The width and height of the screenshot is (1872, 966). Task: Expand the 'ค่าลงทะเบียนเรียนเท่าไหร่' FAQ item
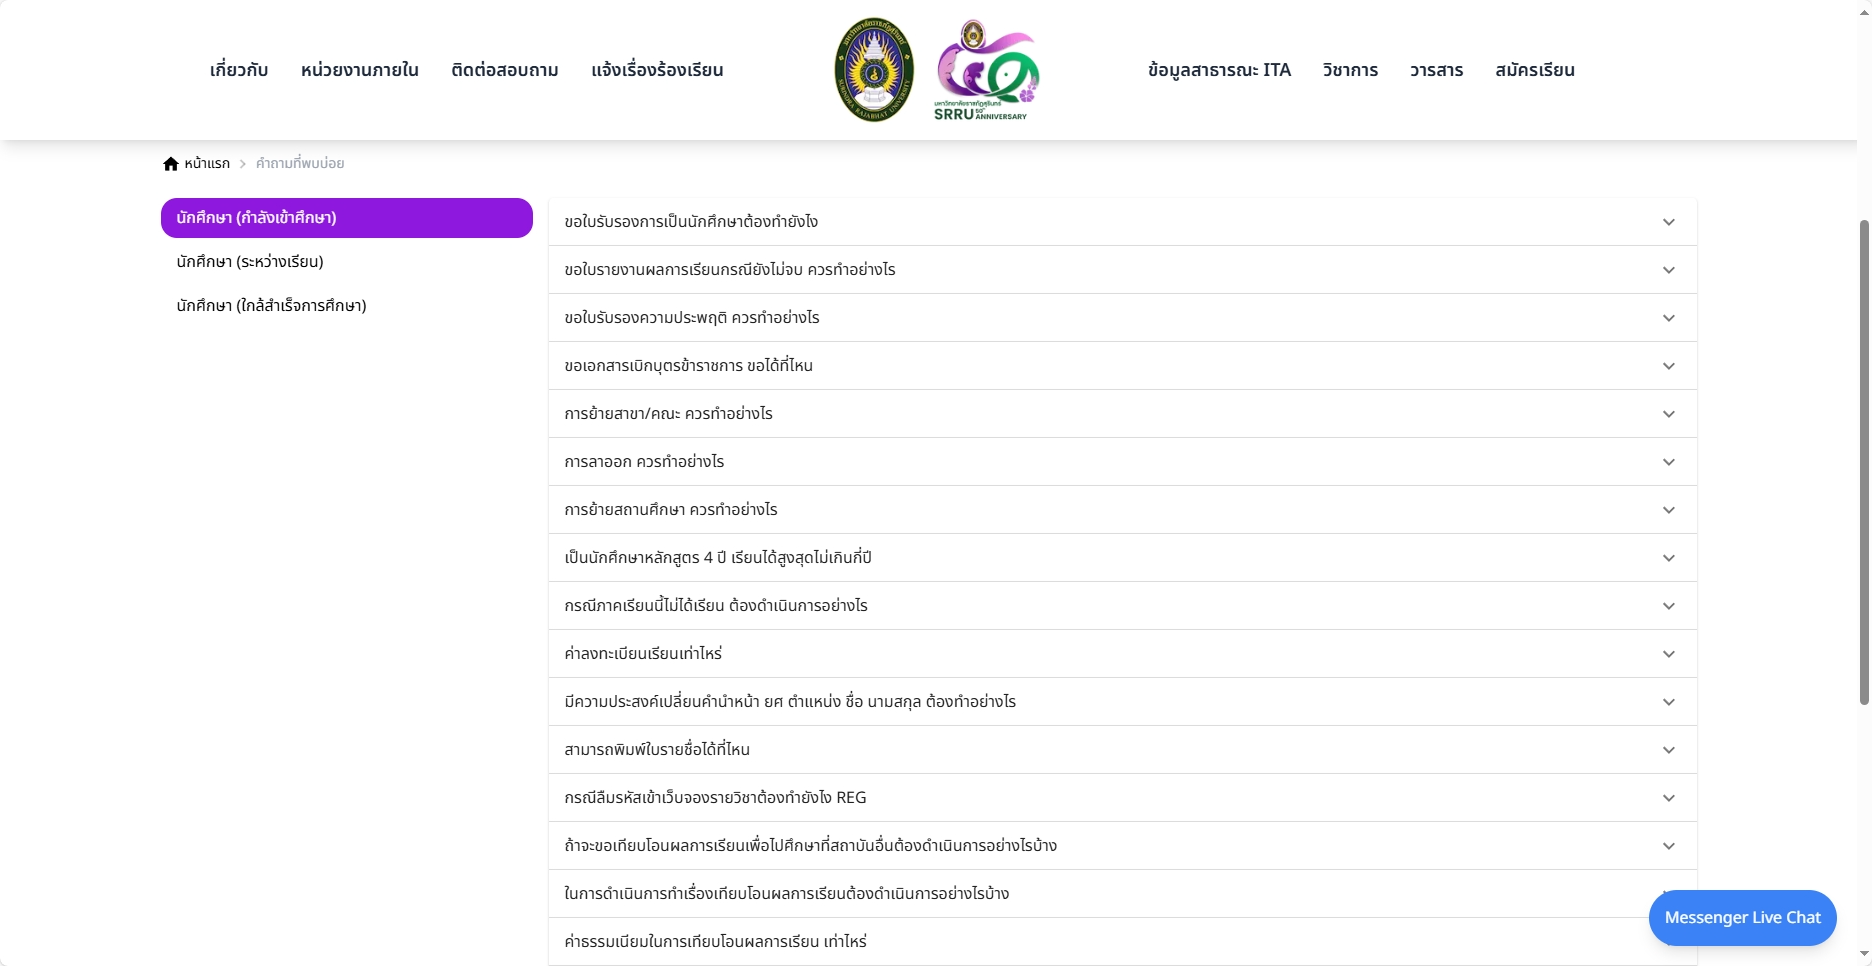[x=1118, y=653]
